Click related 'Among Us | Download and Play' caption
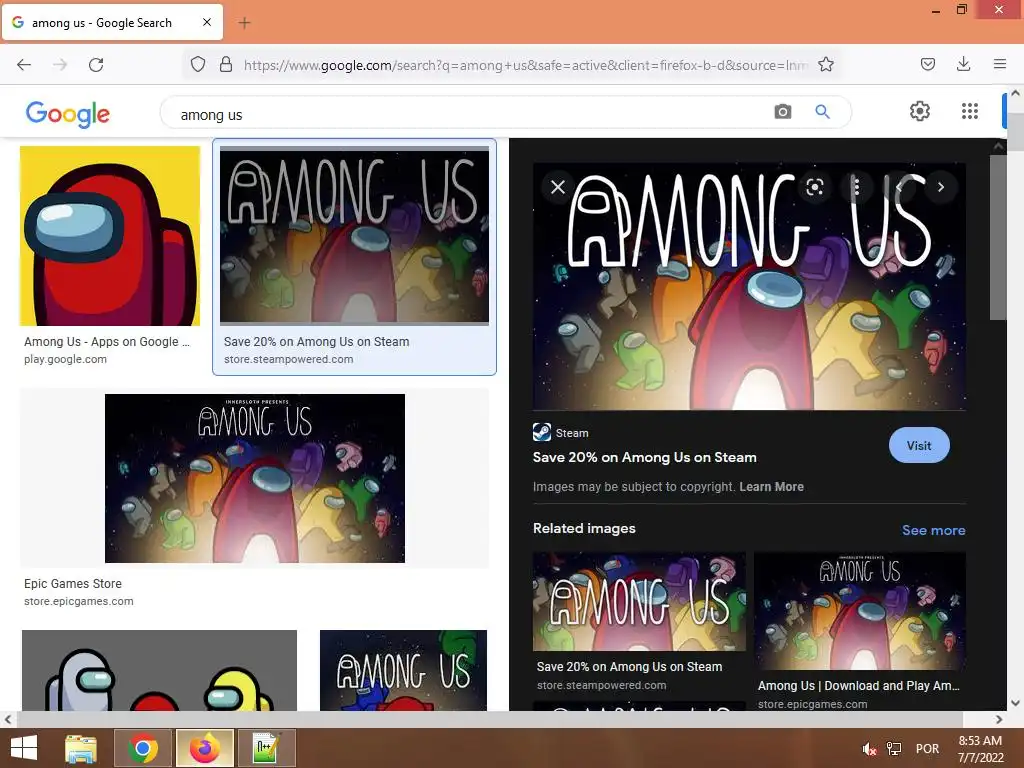Image resolution: width=1024 pixels, height=768 pixels. click(x=859, y=686)
